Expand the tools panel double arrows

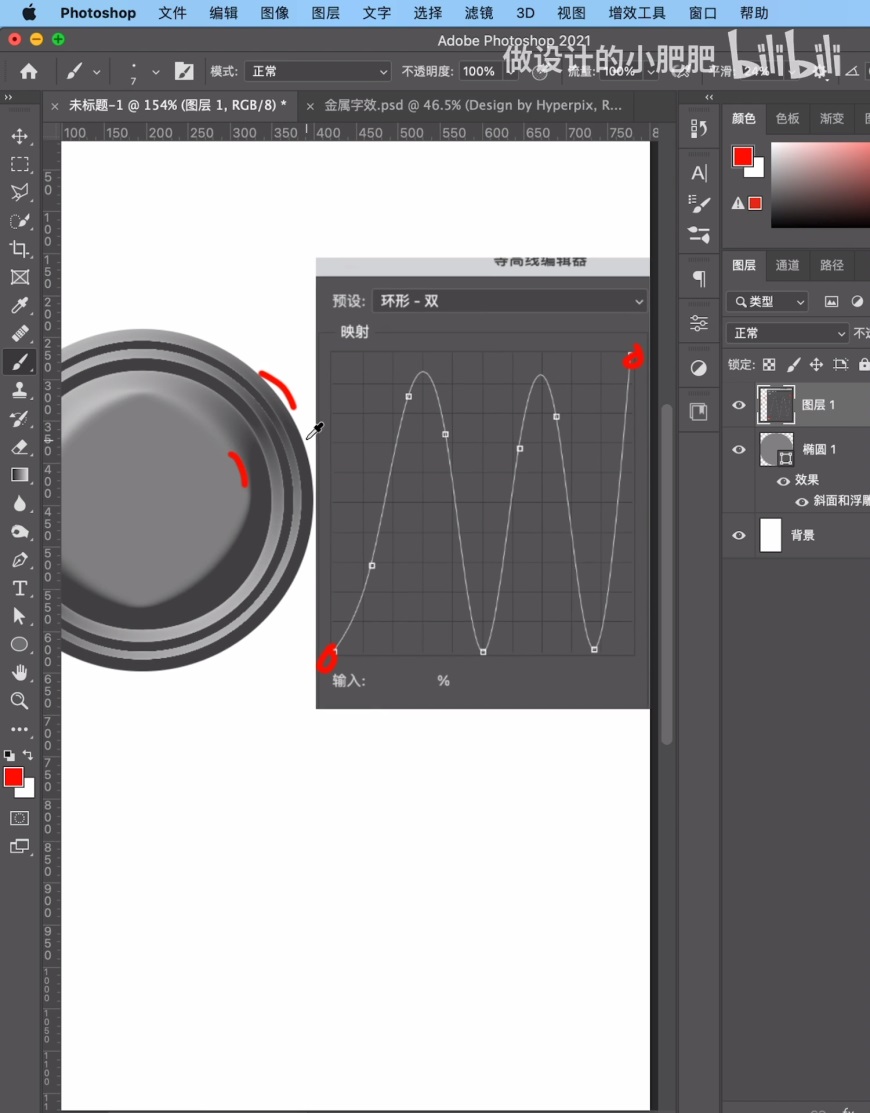click(9, 97)
